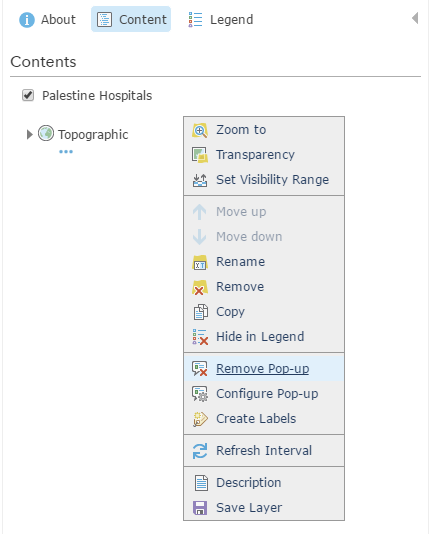The height and width of the screenshot is (534, 430).
Task: Click the Transparency icon in menu
Action: click(x=200, y=155)
